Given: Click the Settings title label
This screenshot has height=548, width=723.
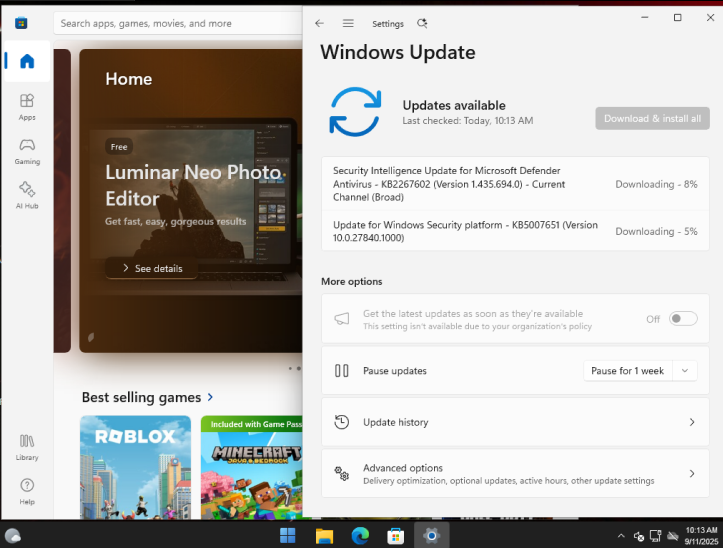Looking at the screenshot, I should tap(388, 24).
